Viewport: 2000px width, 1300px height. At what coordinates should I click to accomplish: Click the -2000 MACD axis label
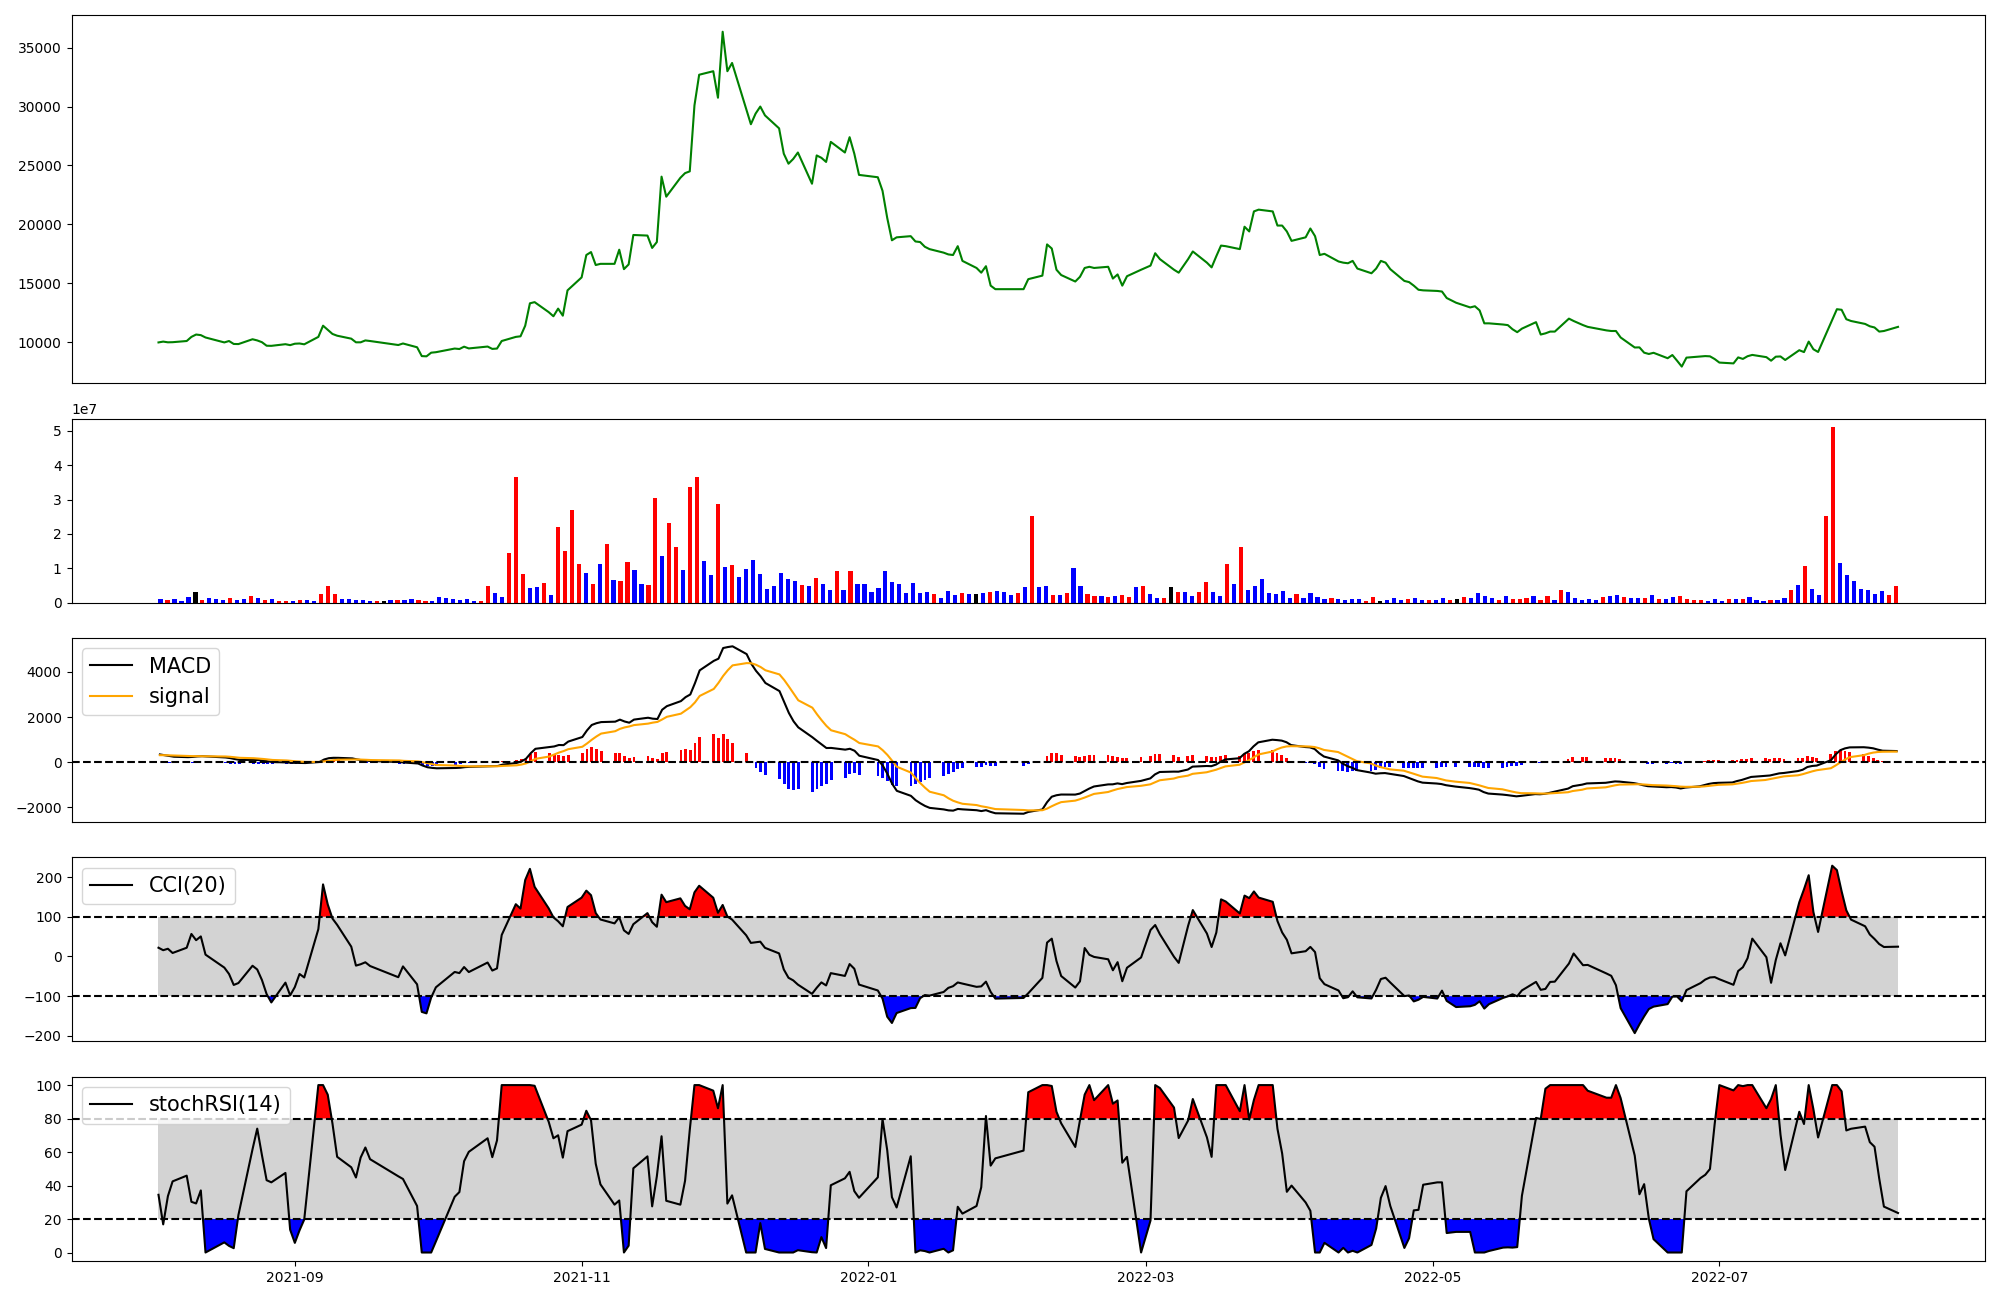pos(38,808)
